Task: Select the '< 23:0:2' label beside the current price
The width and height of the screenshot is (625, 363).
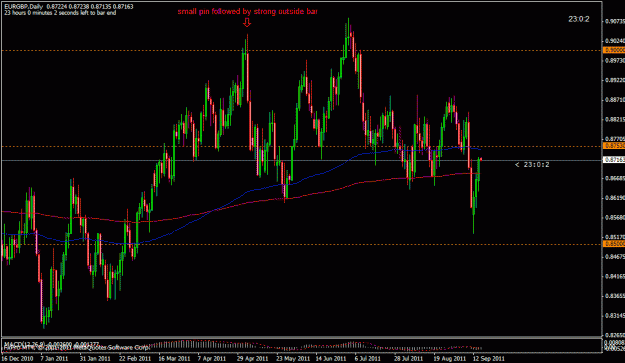Action: pos(532,165)
